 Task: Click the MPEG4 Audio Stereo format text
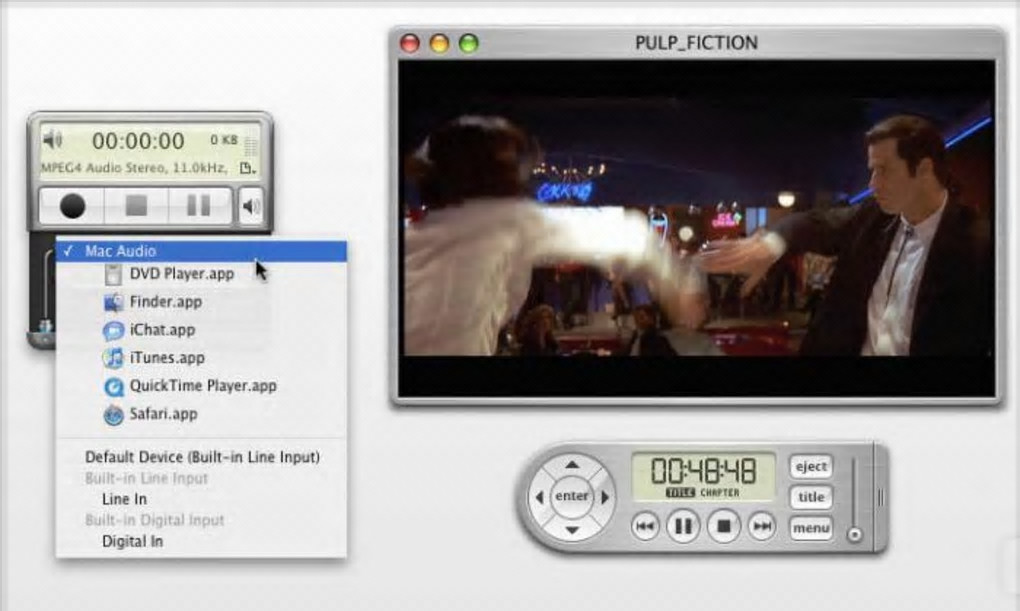[x=134, y=169]
